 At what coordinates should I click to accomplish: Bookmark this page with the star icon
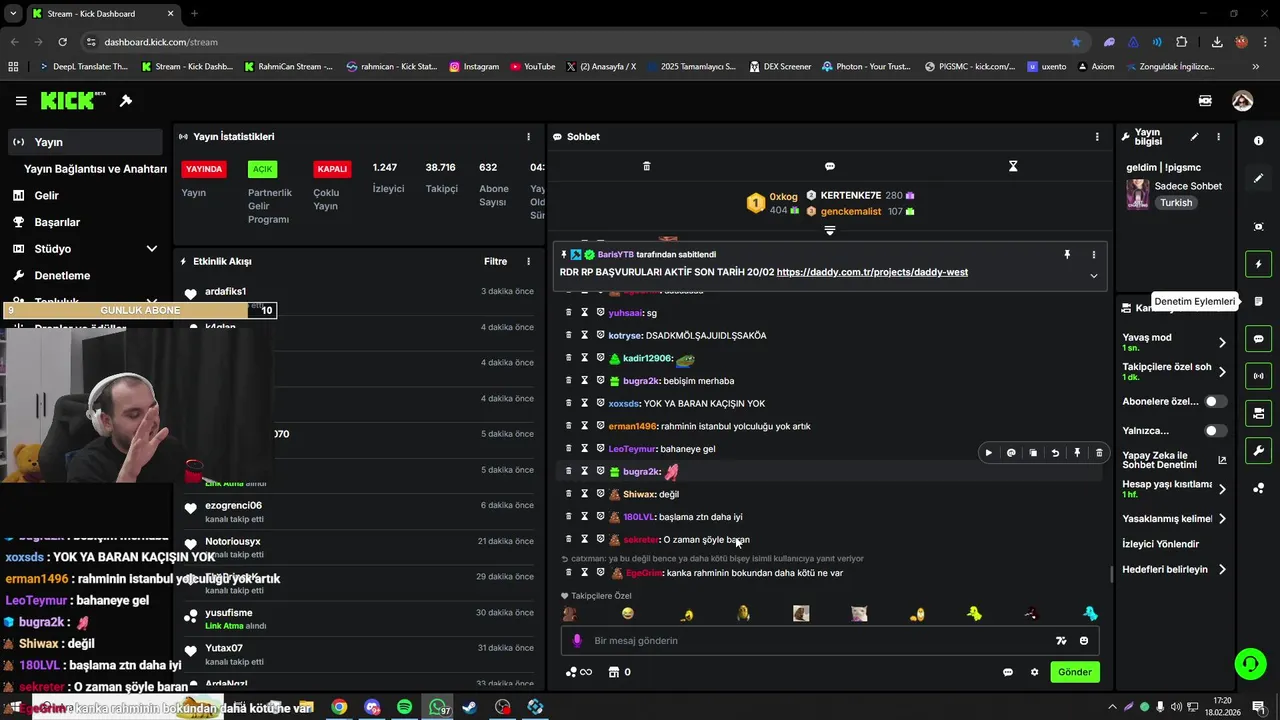pyautogui.click(x=1076, y=42)
